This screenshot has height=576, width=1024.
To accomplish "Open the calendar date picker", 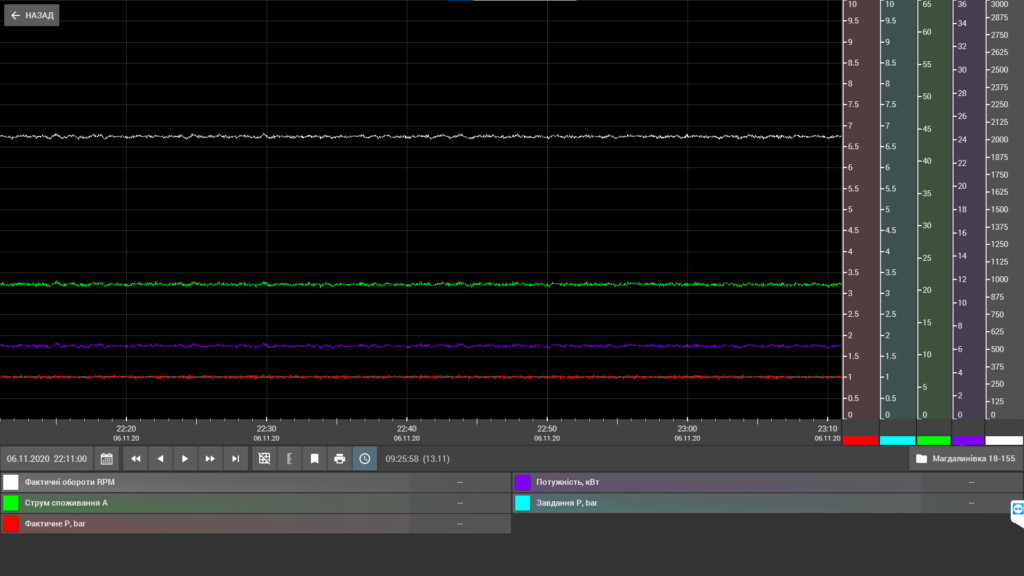I will (106, 459).
